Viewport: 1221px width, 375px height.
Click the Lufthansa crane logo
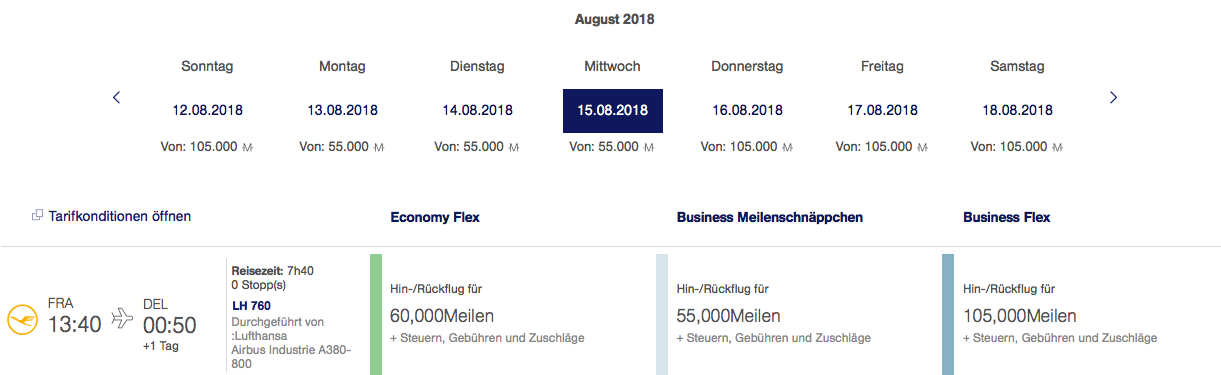pos(20,320)
